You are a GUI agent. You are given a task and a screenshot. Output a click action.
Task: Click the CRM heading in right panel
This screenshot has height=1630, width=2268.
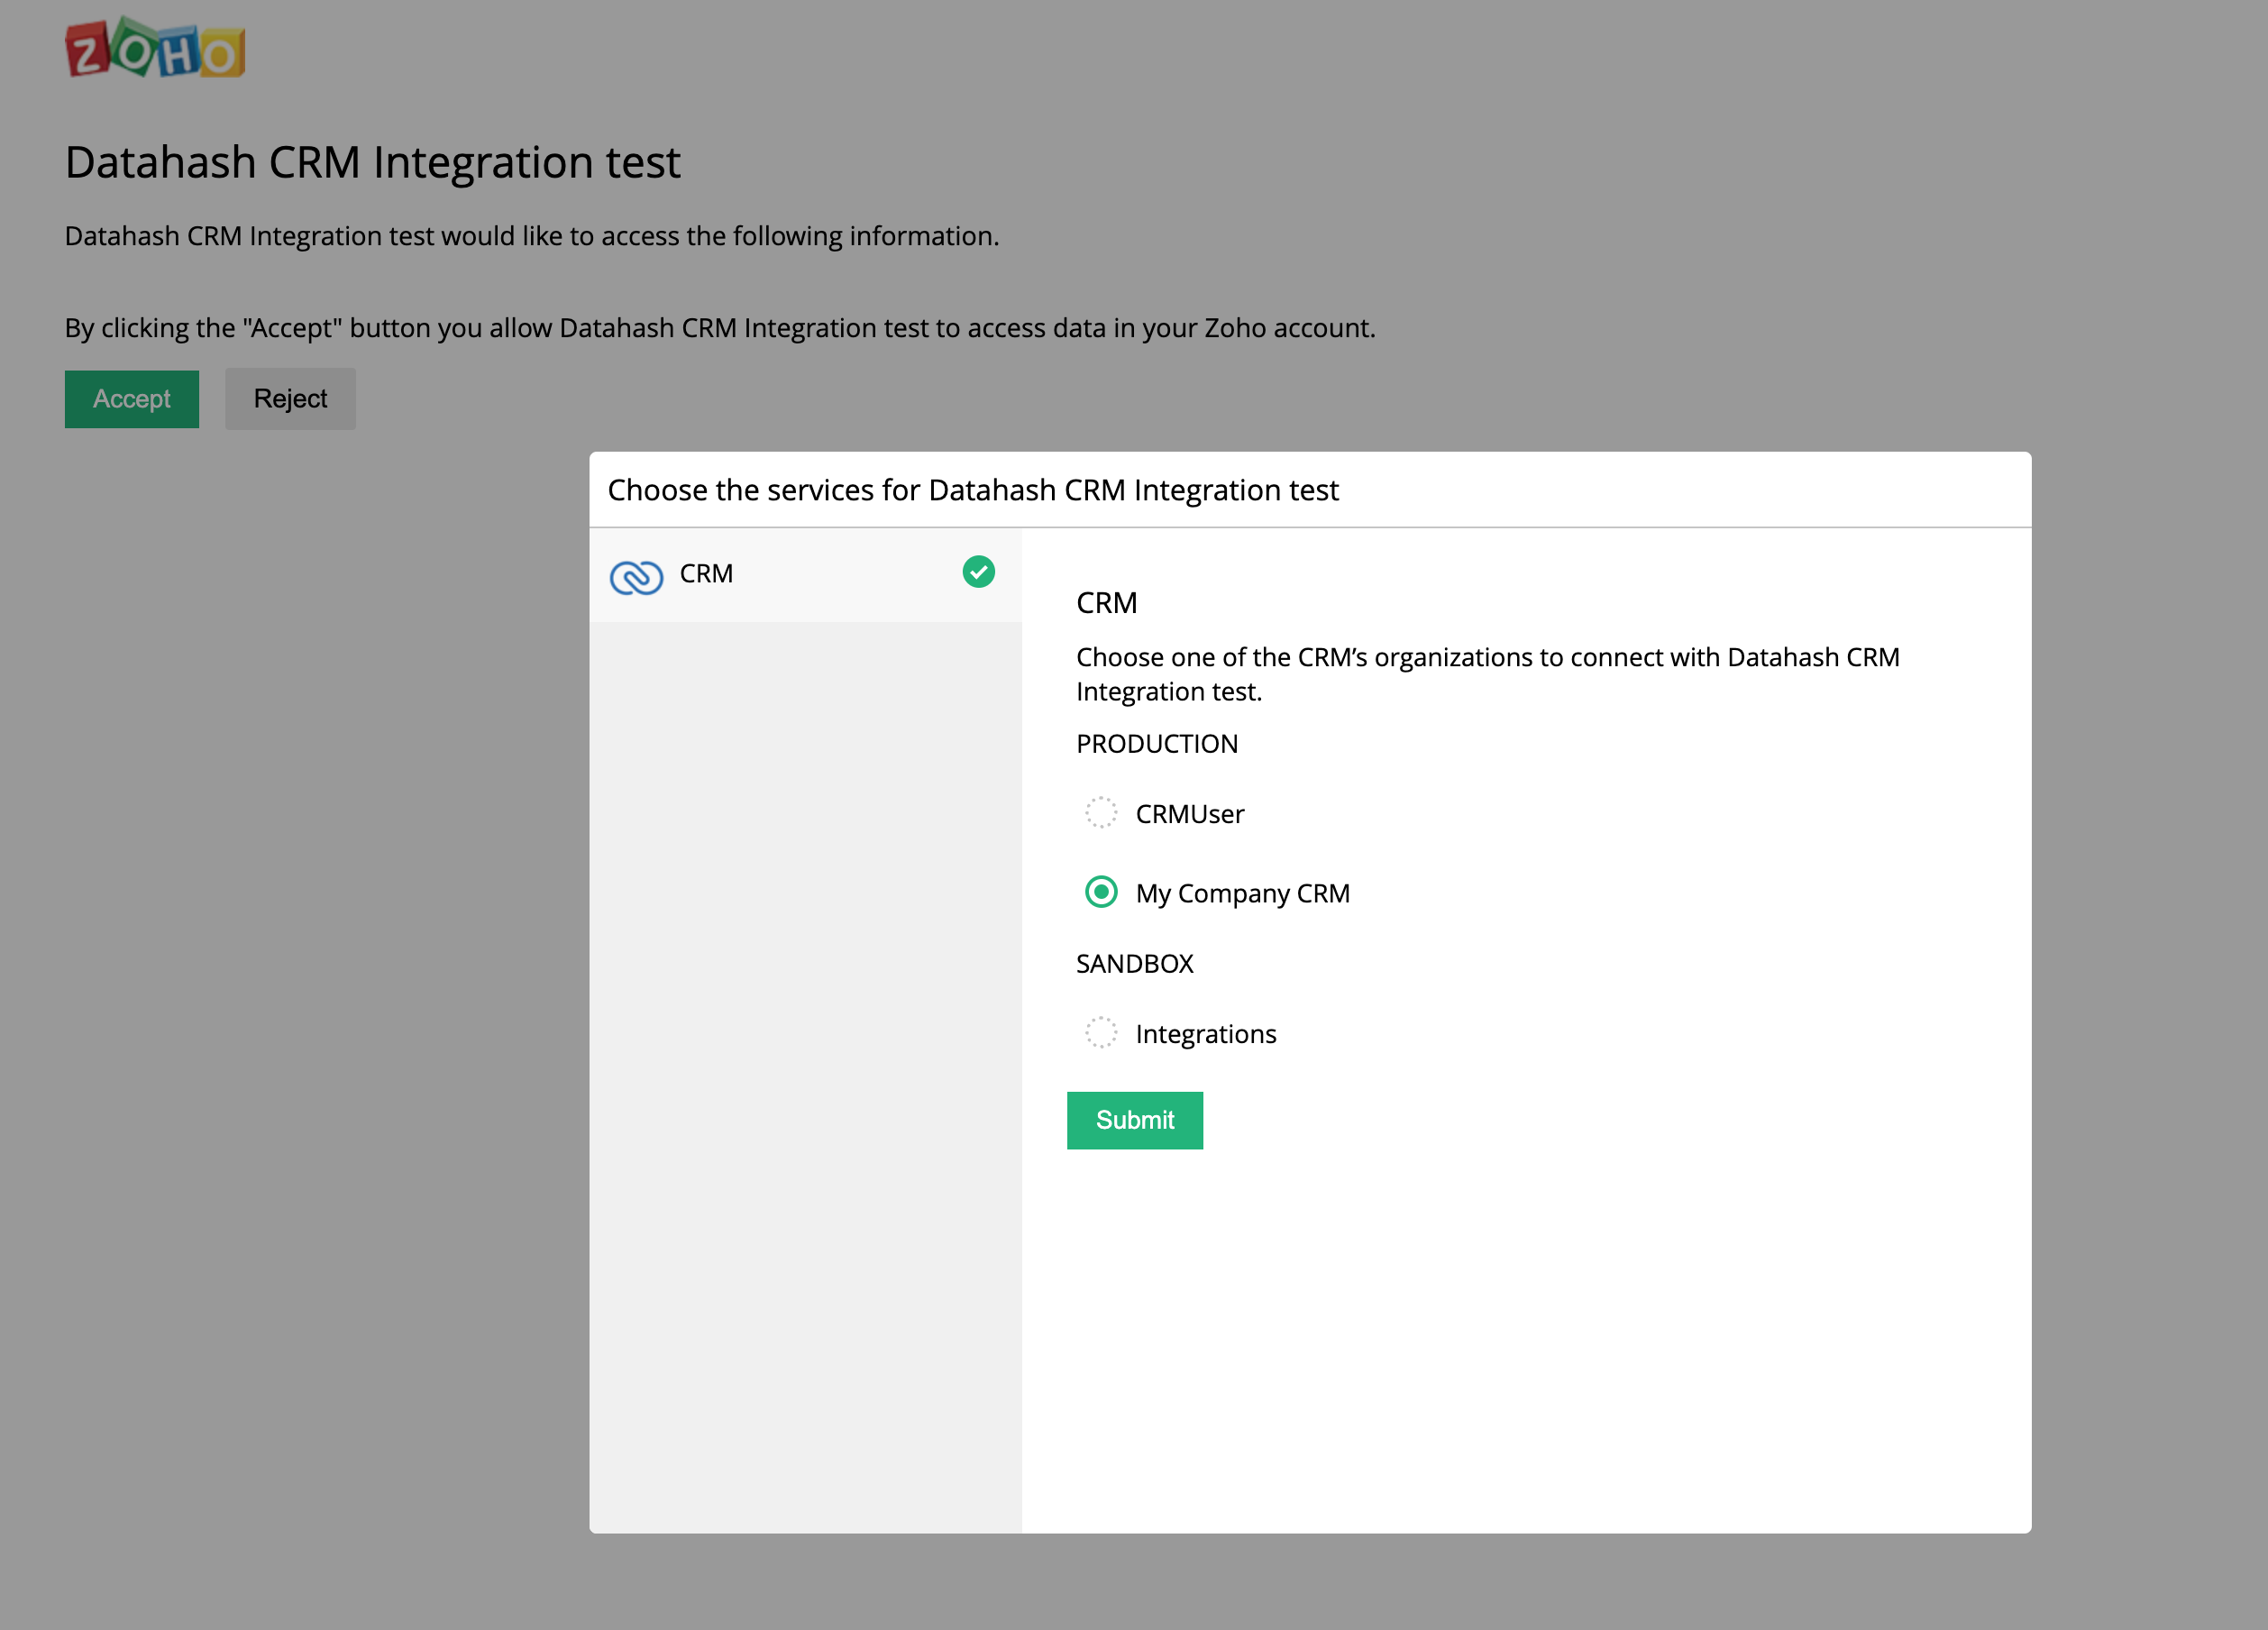(1107, 603)
